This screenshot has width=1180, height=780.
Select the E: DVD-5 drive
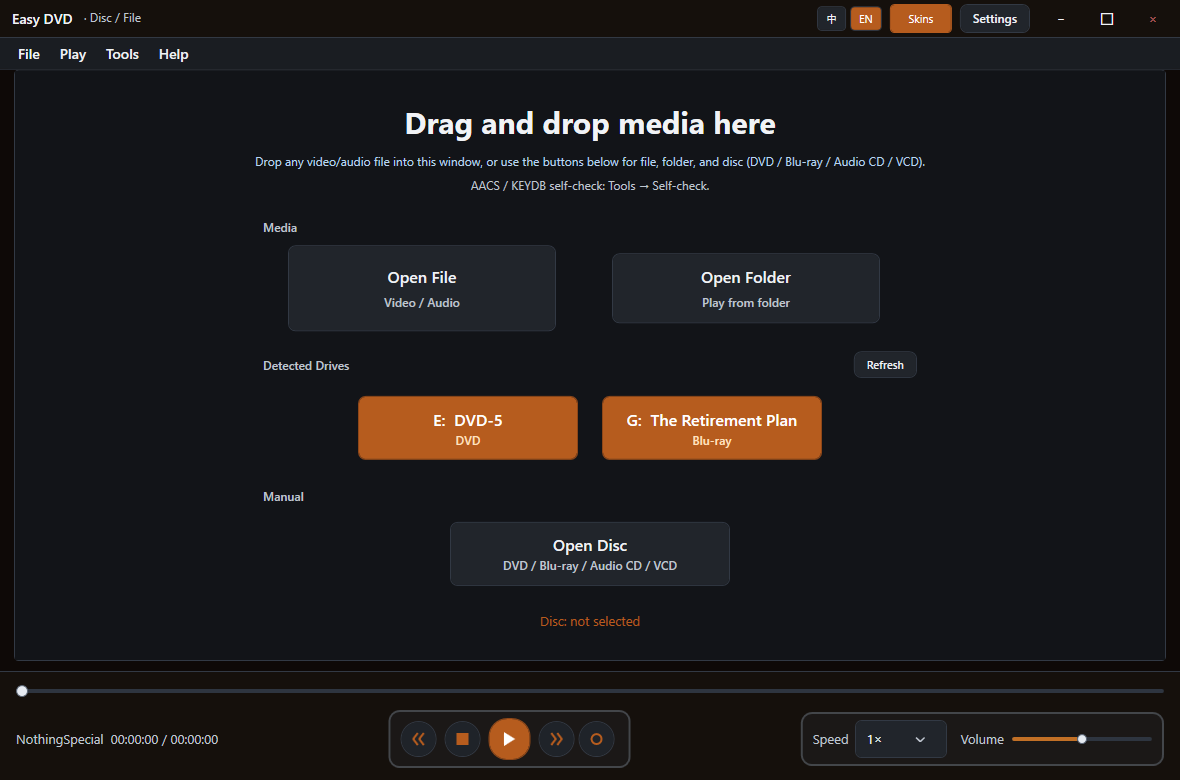point(468,428)
